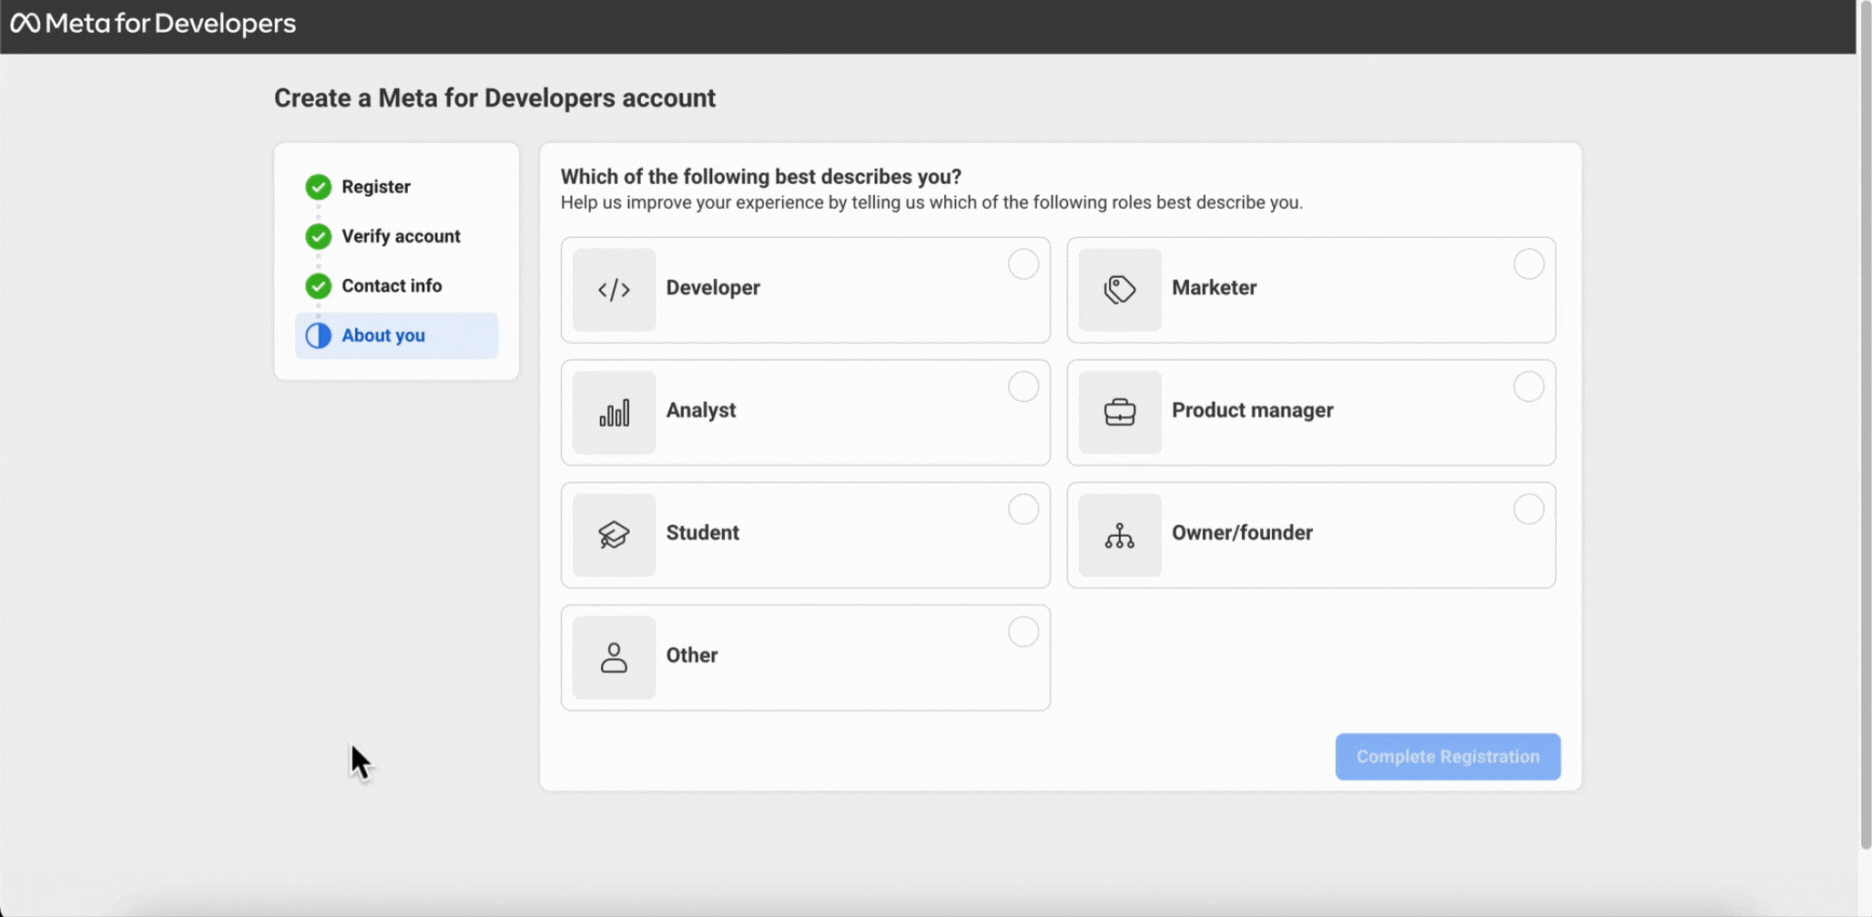Open the About you step
The image size is (1872, 917).
[396, 336]
